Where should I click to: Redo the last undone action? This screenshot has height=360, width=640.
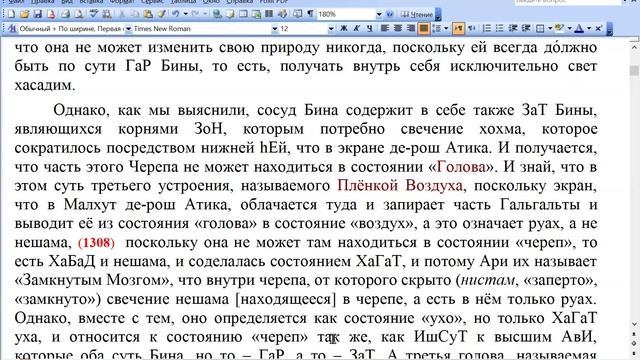[x=195, y=14]
